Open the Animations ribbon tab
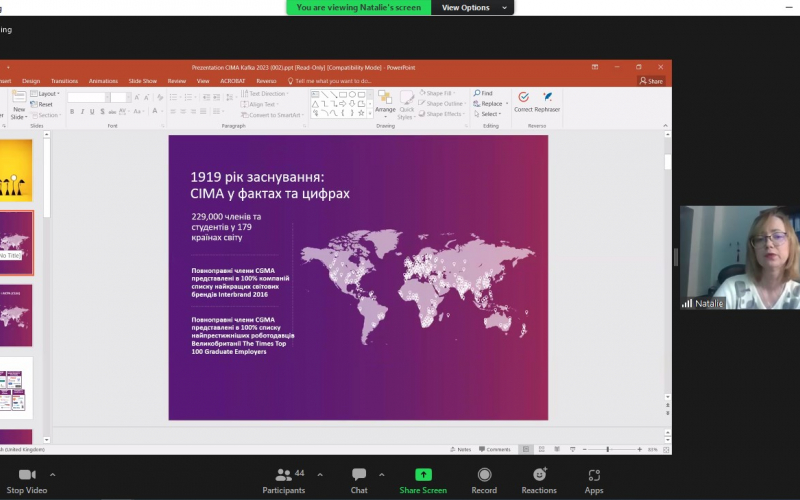The image size is (800, 500). pyautogui.click(x=103, y=81)
